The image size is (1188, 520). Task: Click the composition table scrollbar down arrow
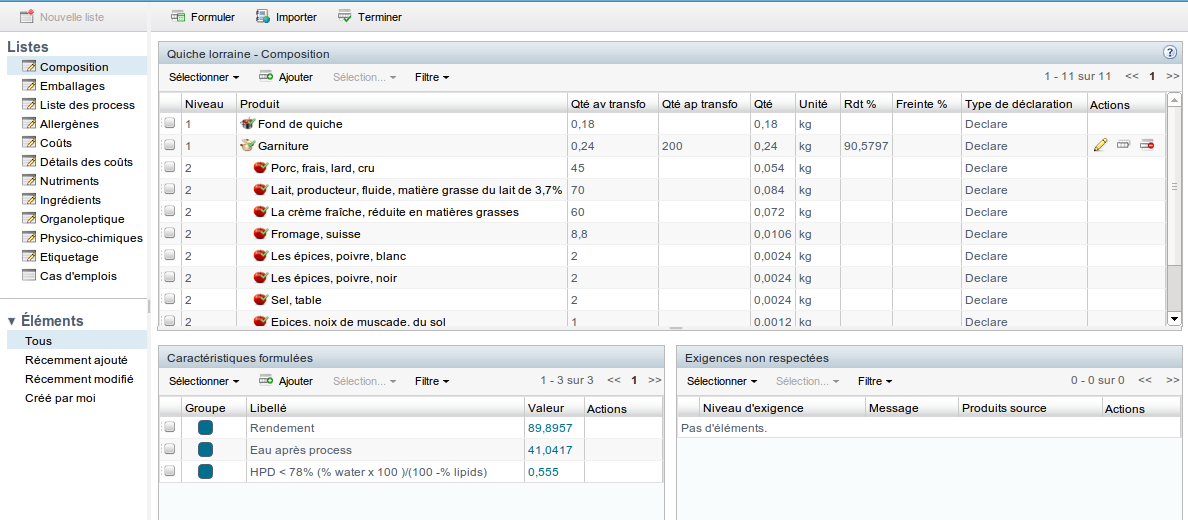coord(1174,319)
